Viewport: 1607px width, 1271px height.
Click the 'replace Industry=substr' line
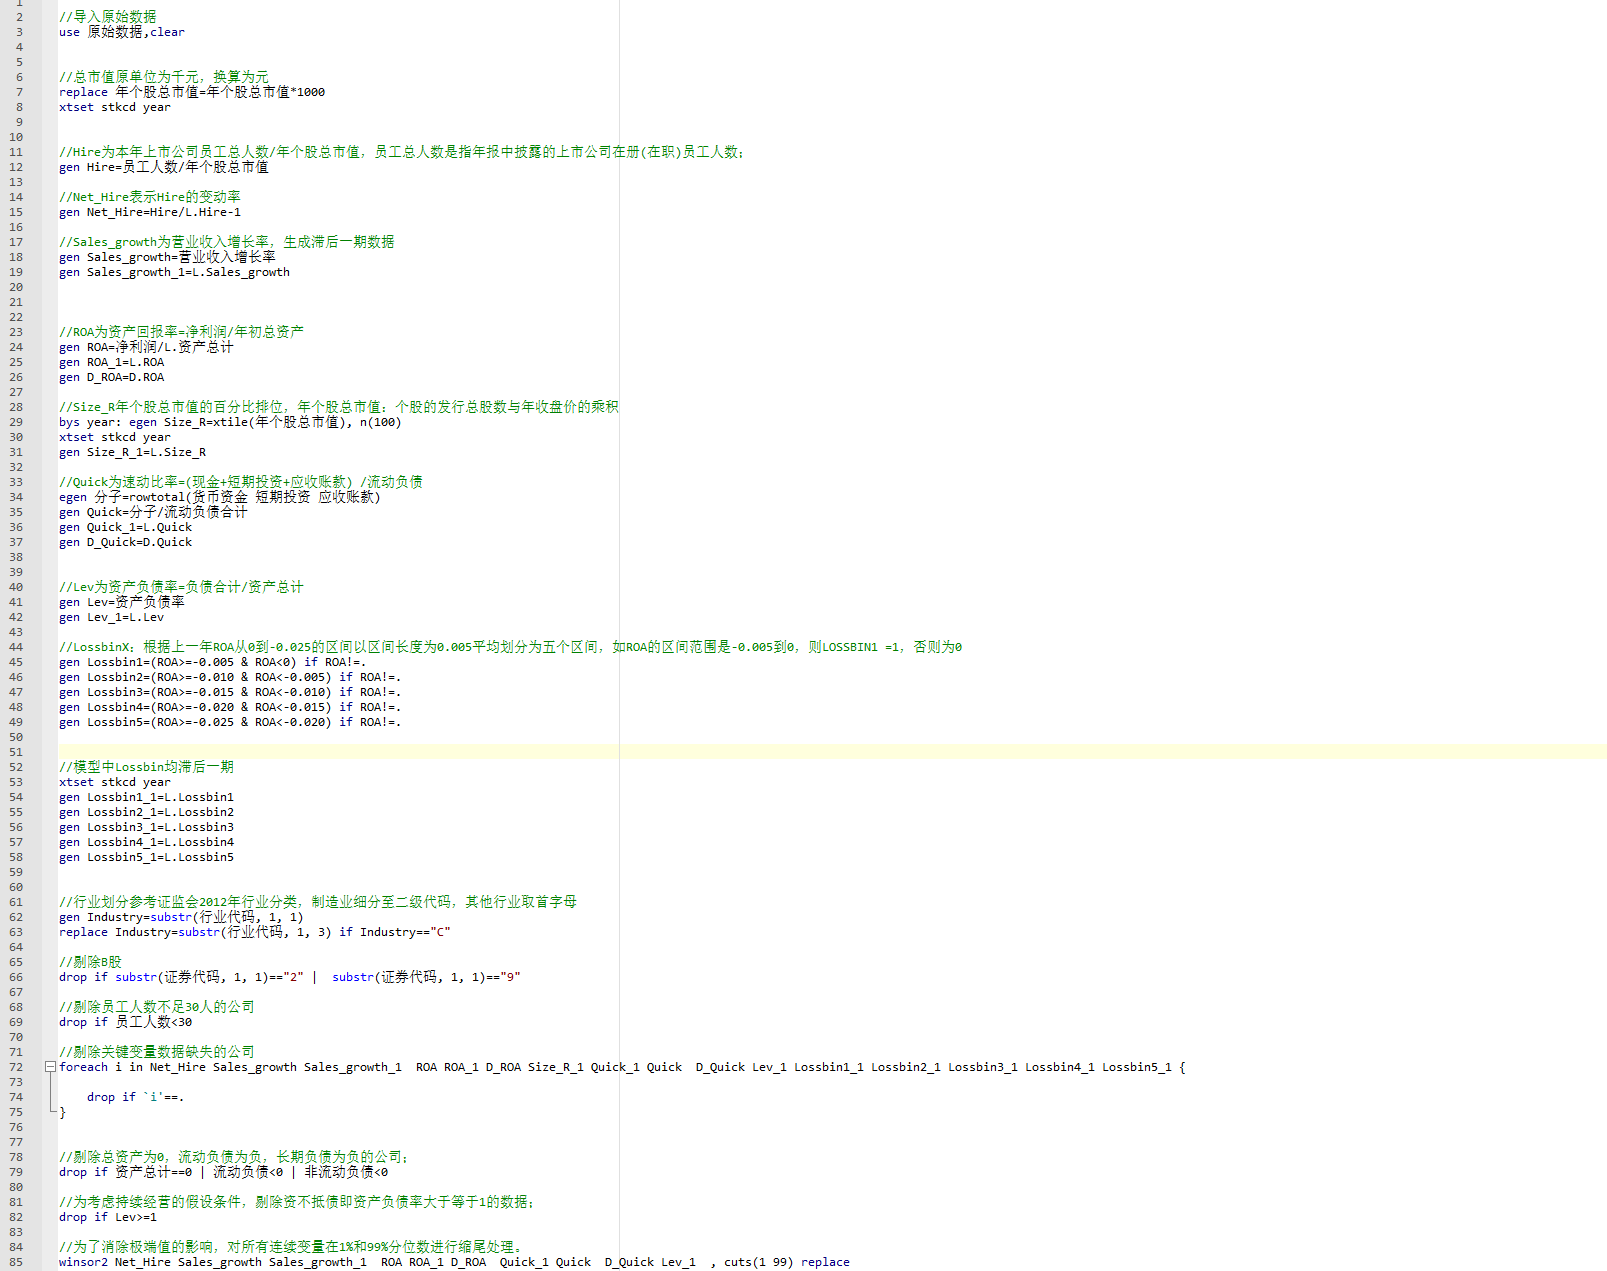254,932
